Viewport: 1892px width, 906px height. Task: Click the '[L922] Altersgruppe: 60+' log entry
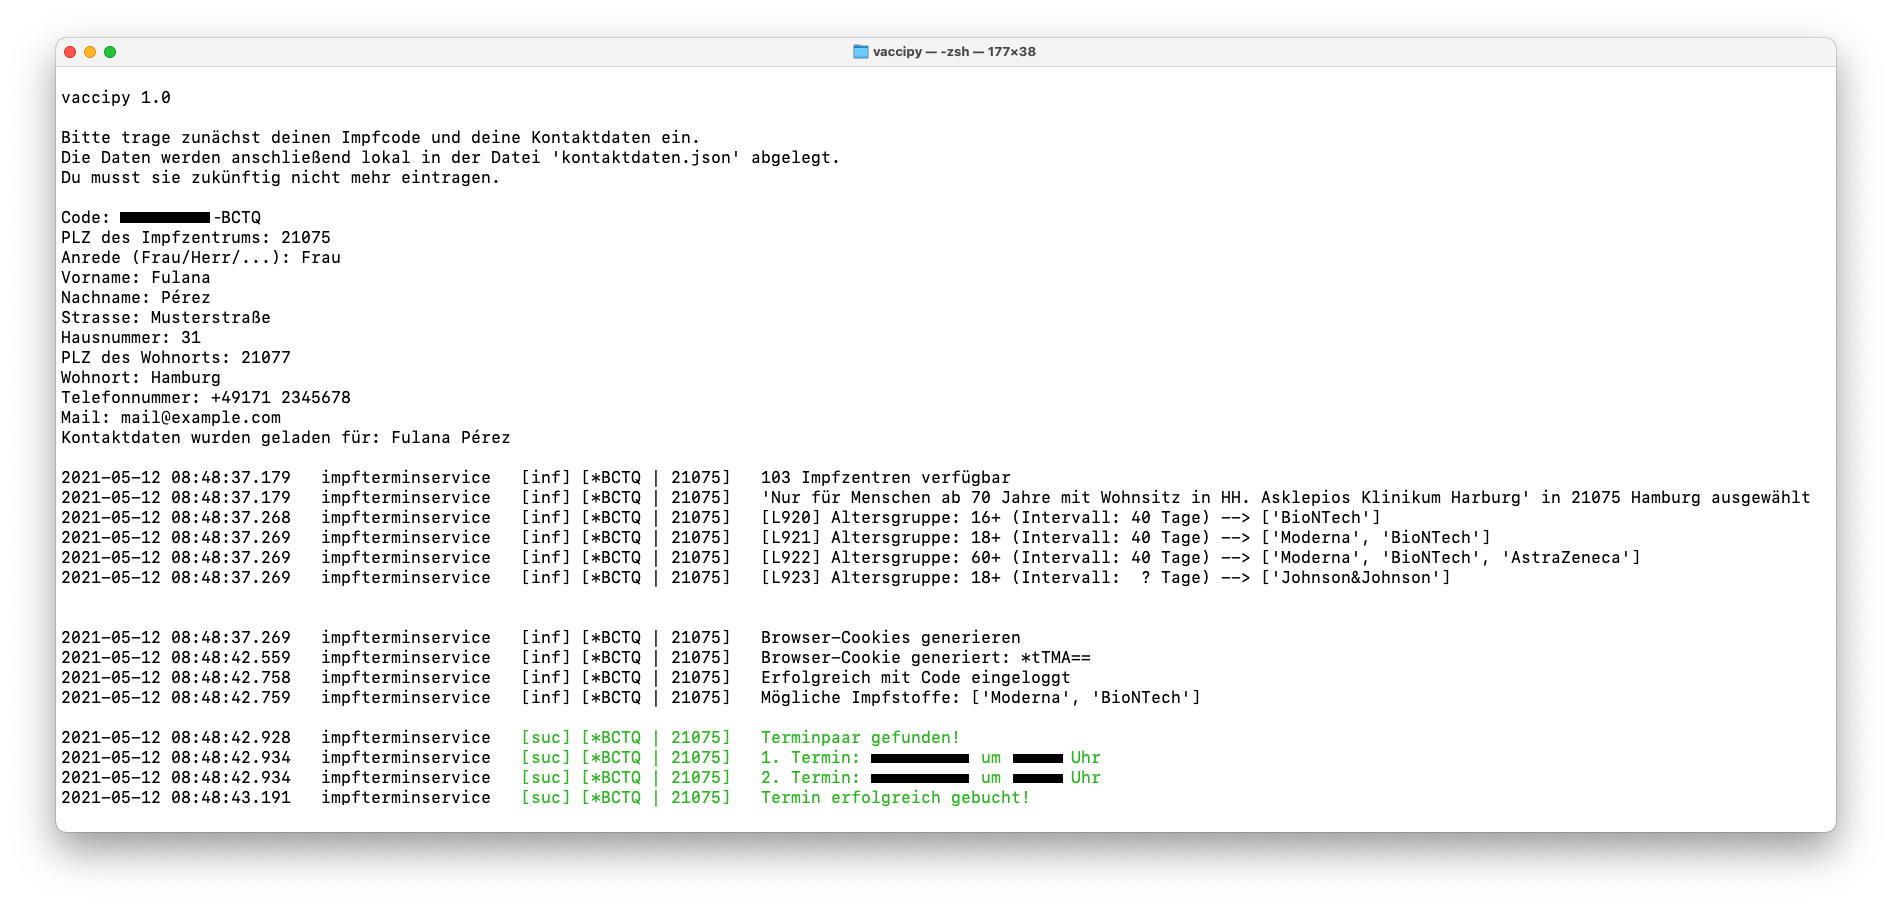point(1201,558)
